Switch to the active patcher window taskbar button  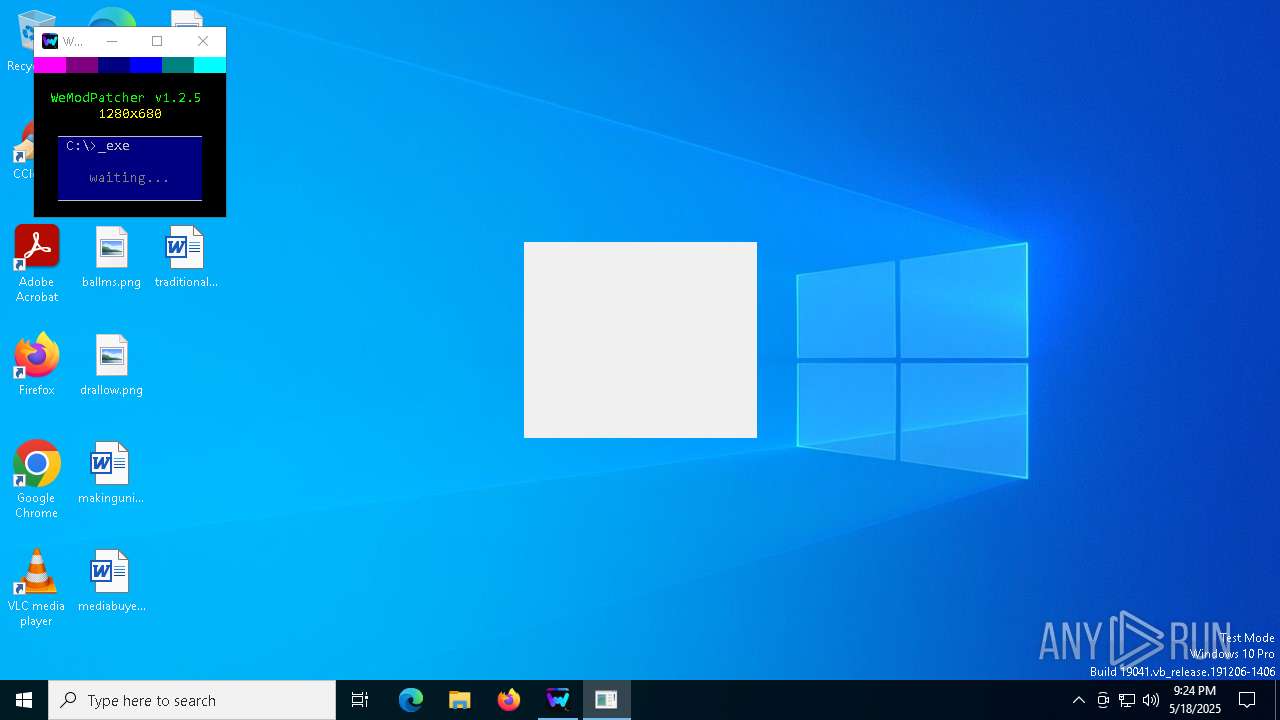coord(606,700)
